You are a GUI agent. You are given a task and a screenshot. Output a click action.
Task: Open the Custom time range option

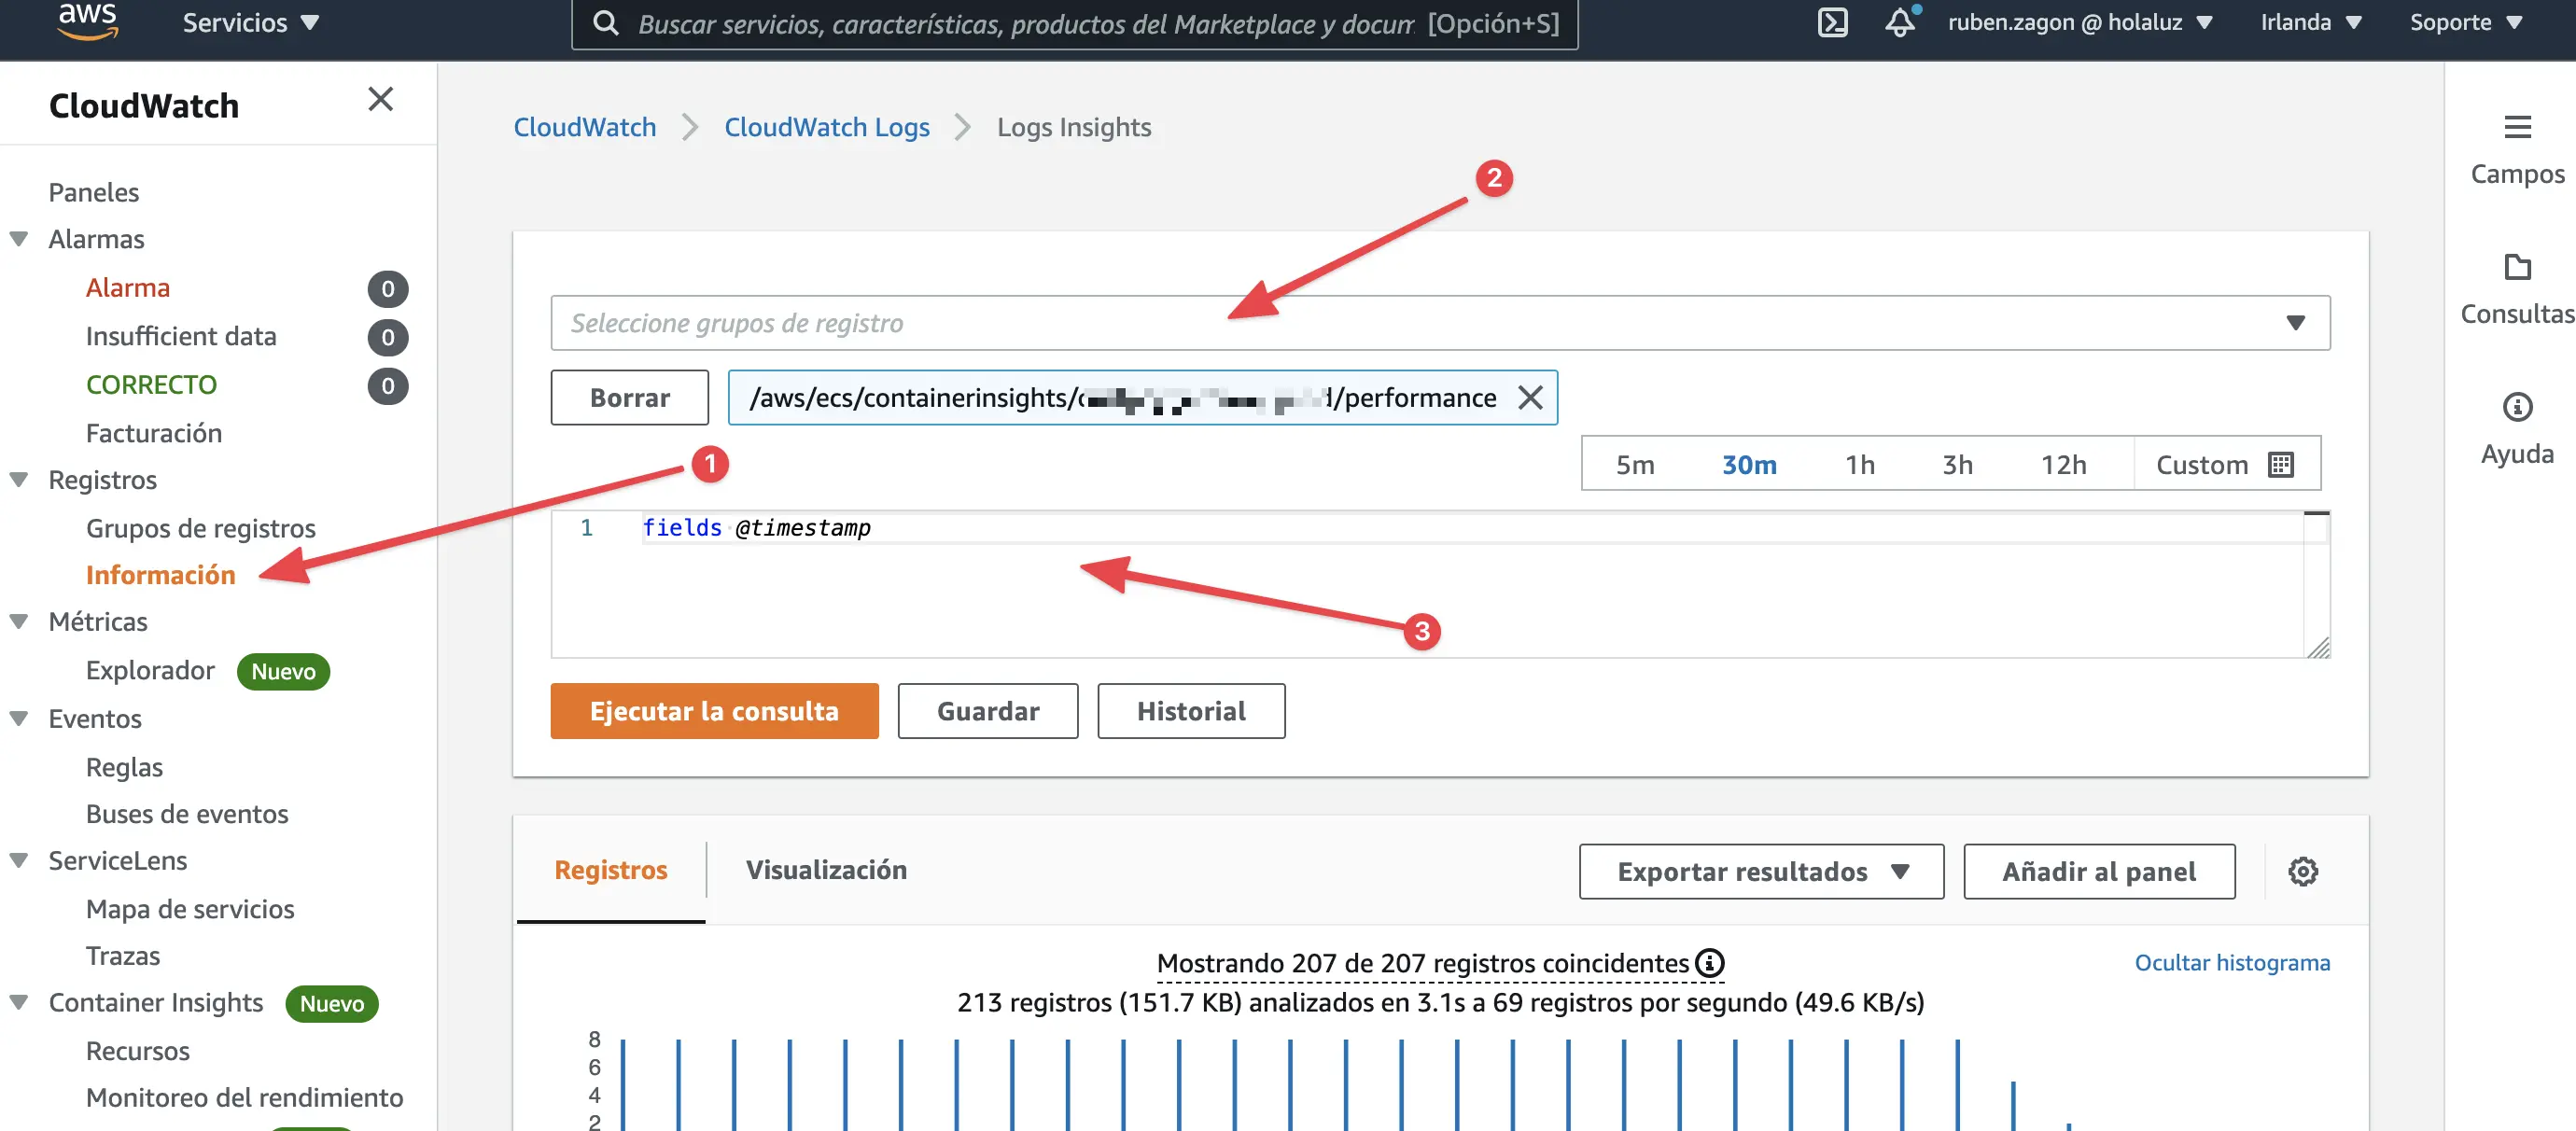[2225, 465]
